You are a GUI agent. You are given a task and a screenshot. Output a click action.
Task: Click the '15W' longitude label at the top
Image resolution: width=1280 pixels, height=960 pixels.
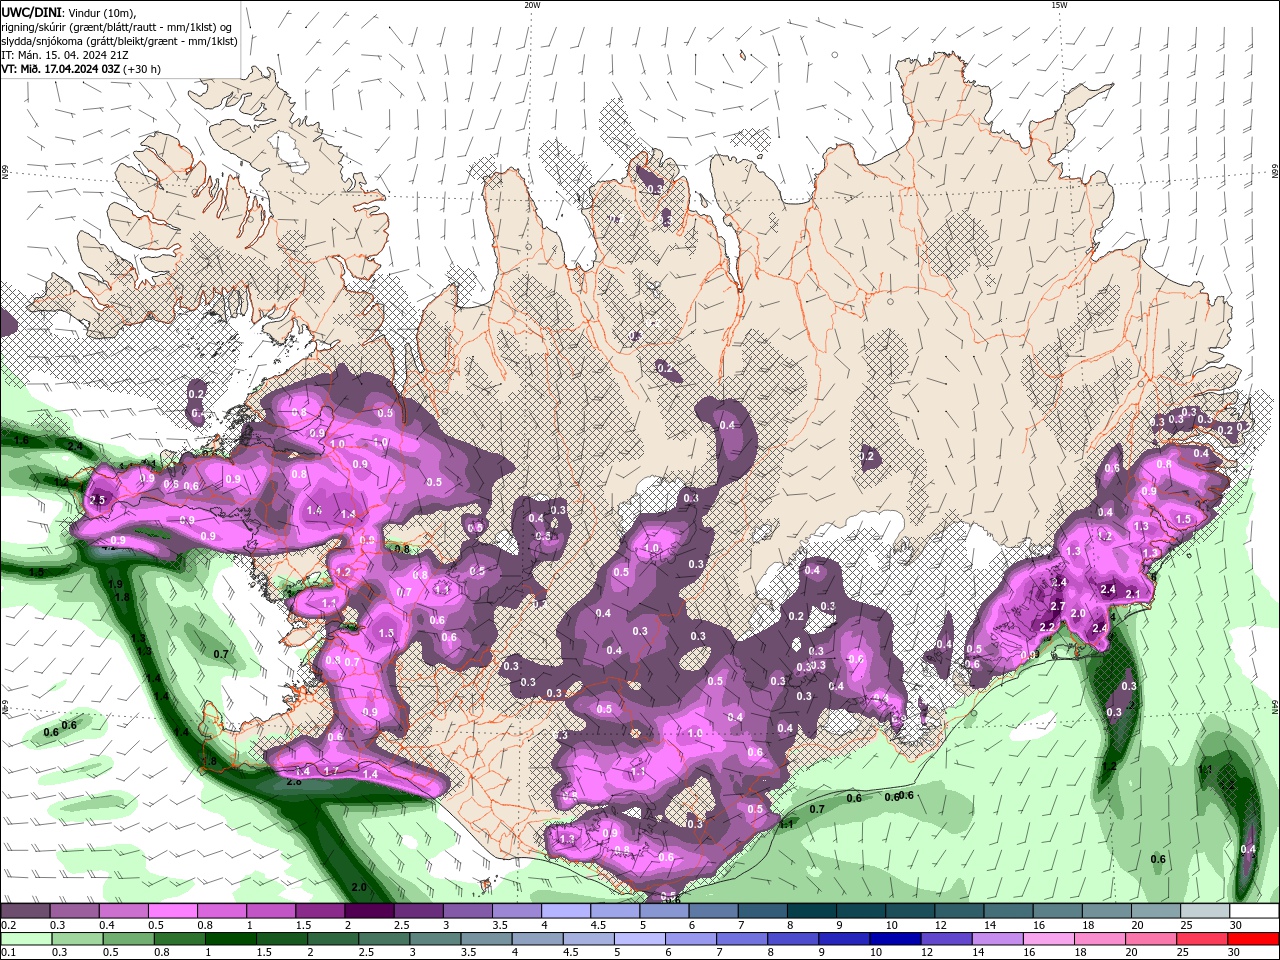pos(1060,5)
